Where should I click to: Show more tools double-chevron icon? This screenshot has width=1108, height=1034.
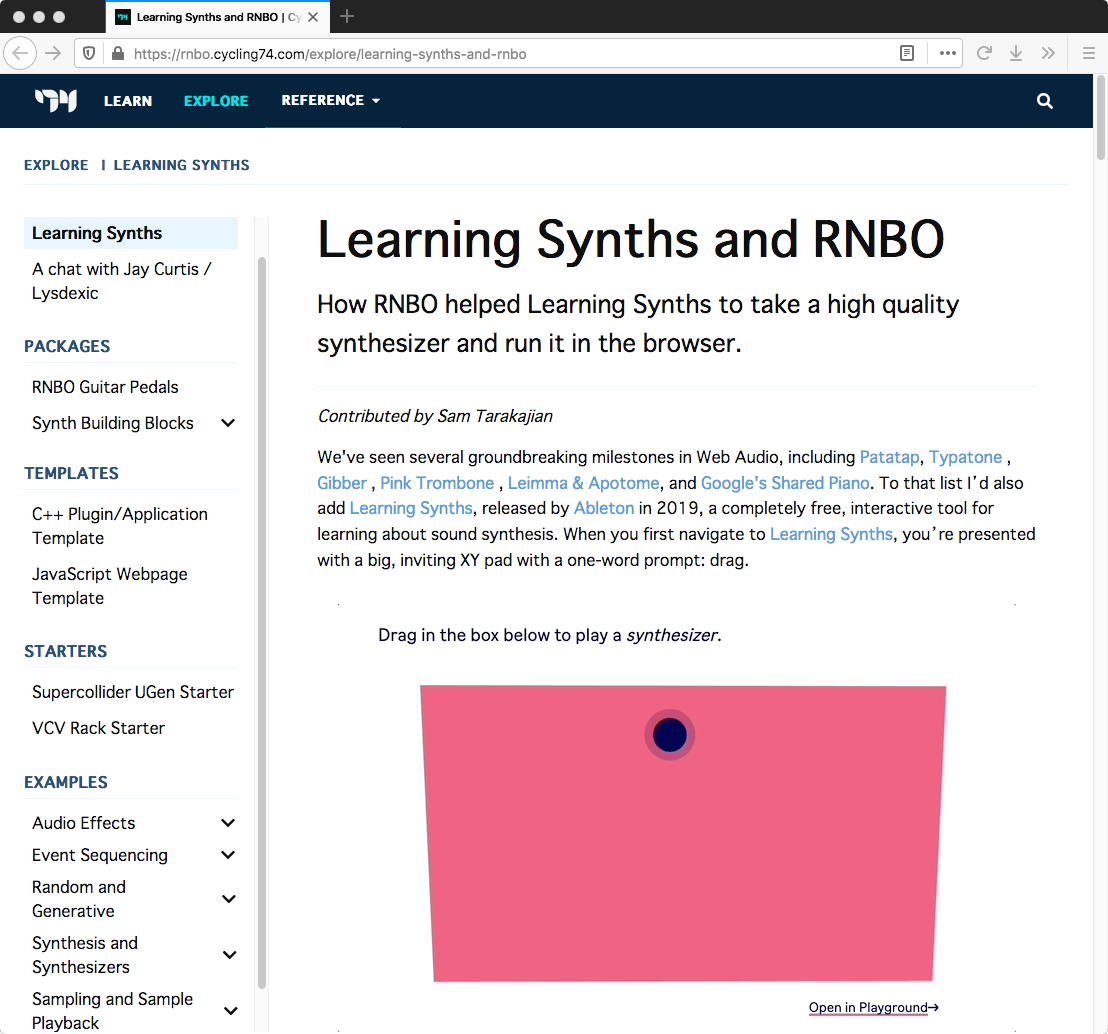(x=1048, y=53)
